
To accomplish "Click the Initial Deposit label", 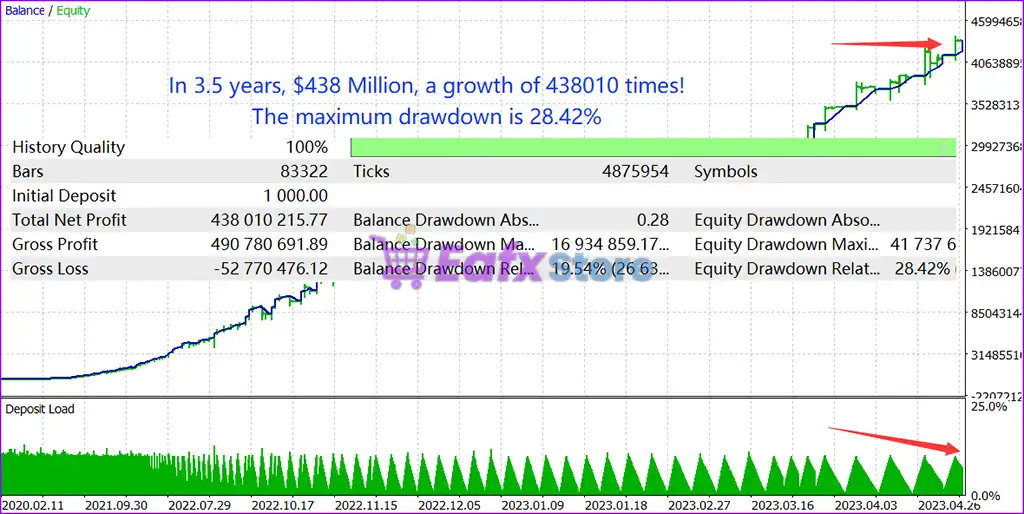I will coord(64,196).
